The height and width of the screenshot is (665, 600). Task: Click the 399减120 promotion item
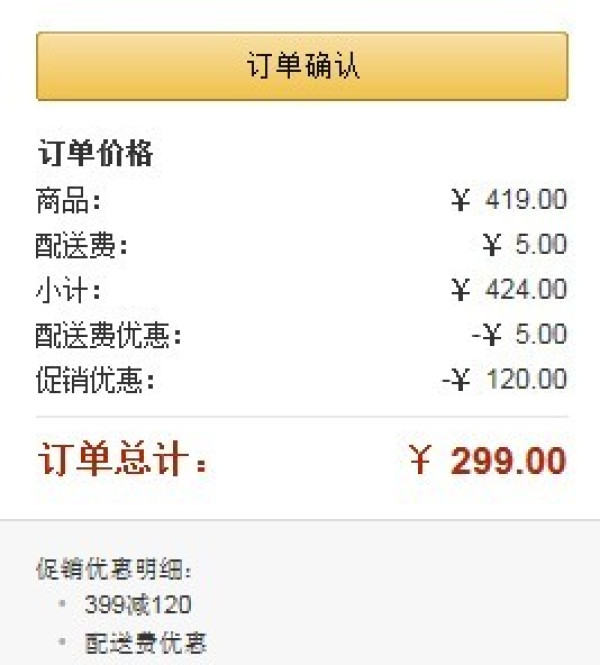tap(138, 604)
